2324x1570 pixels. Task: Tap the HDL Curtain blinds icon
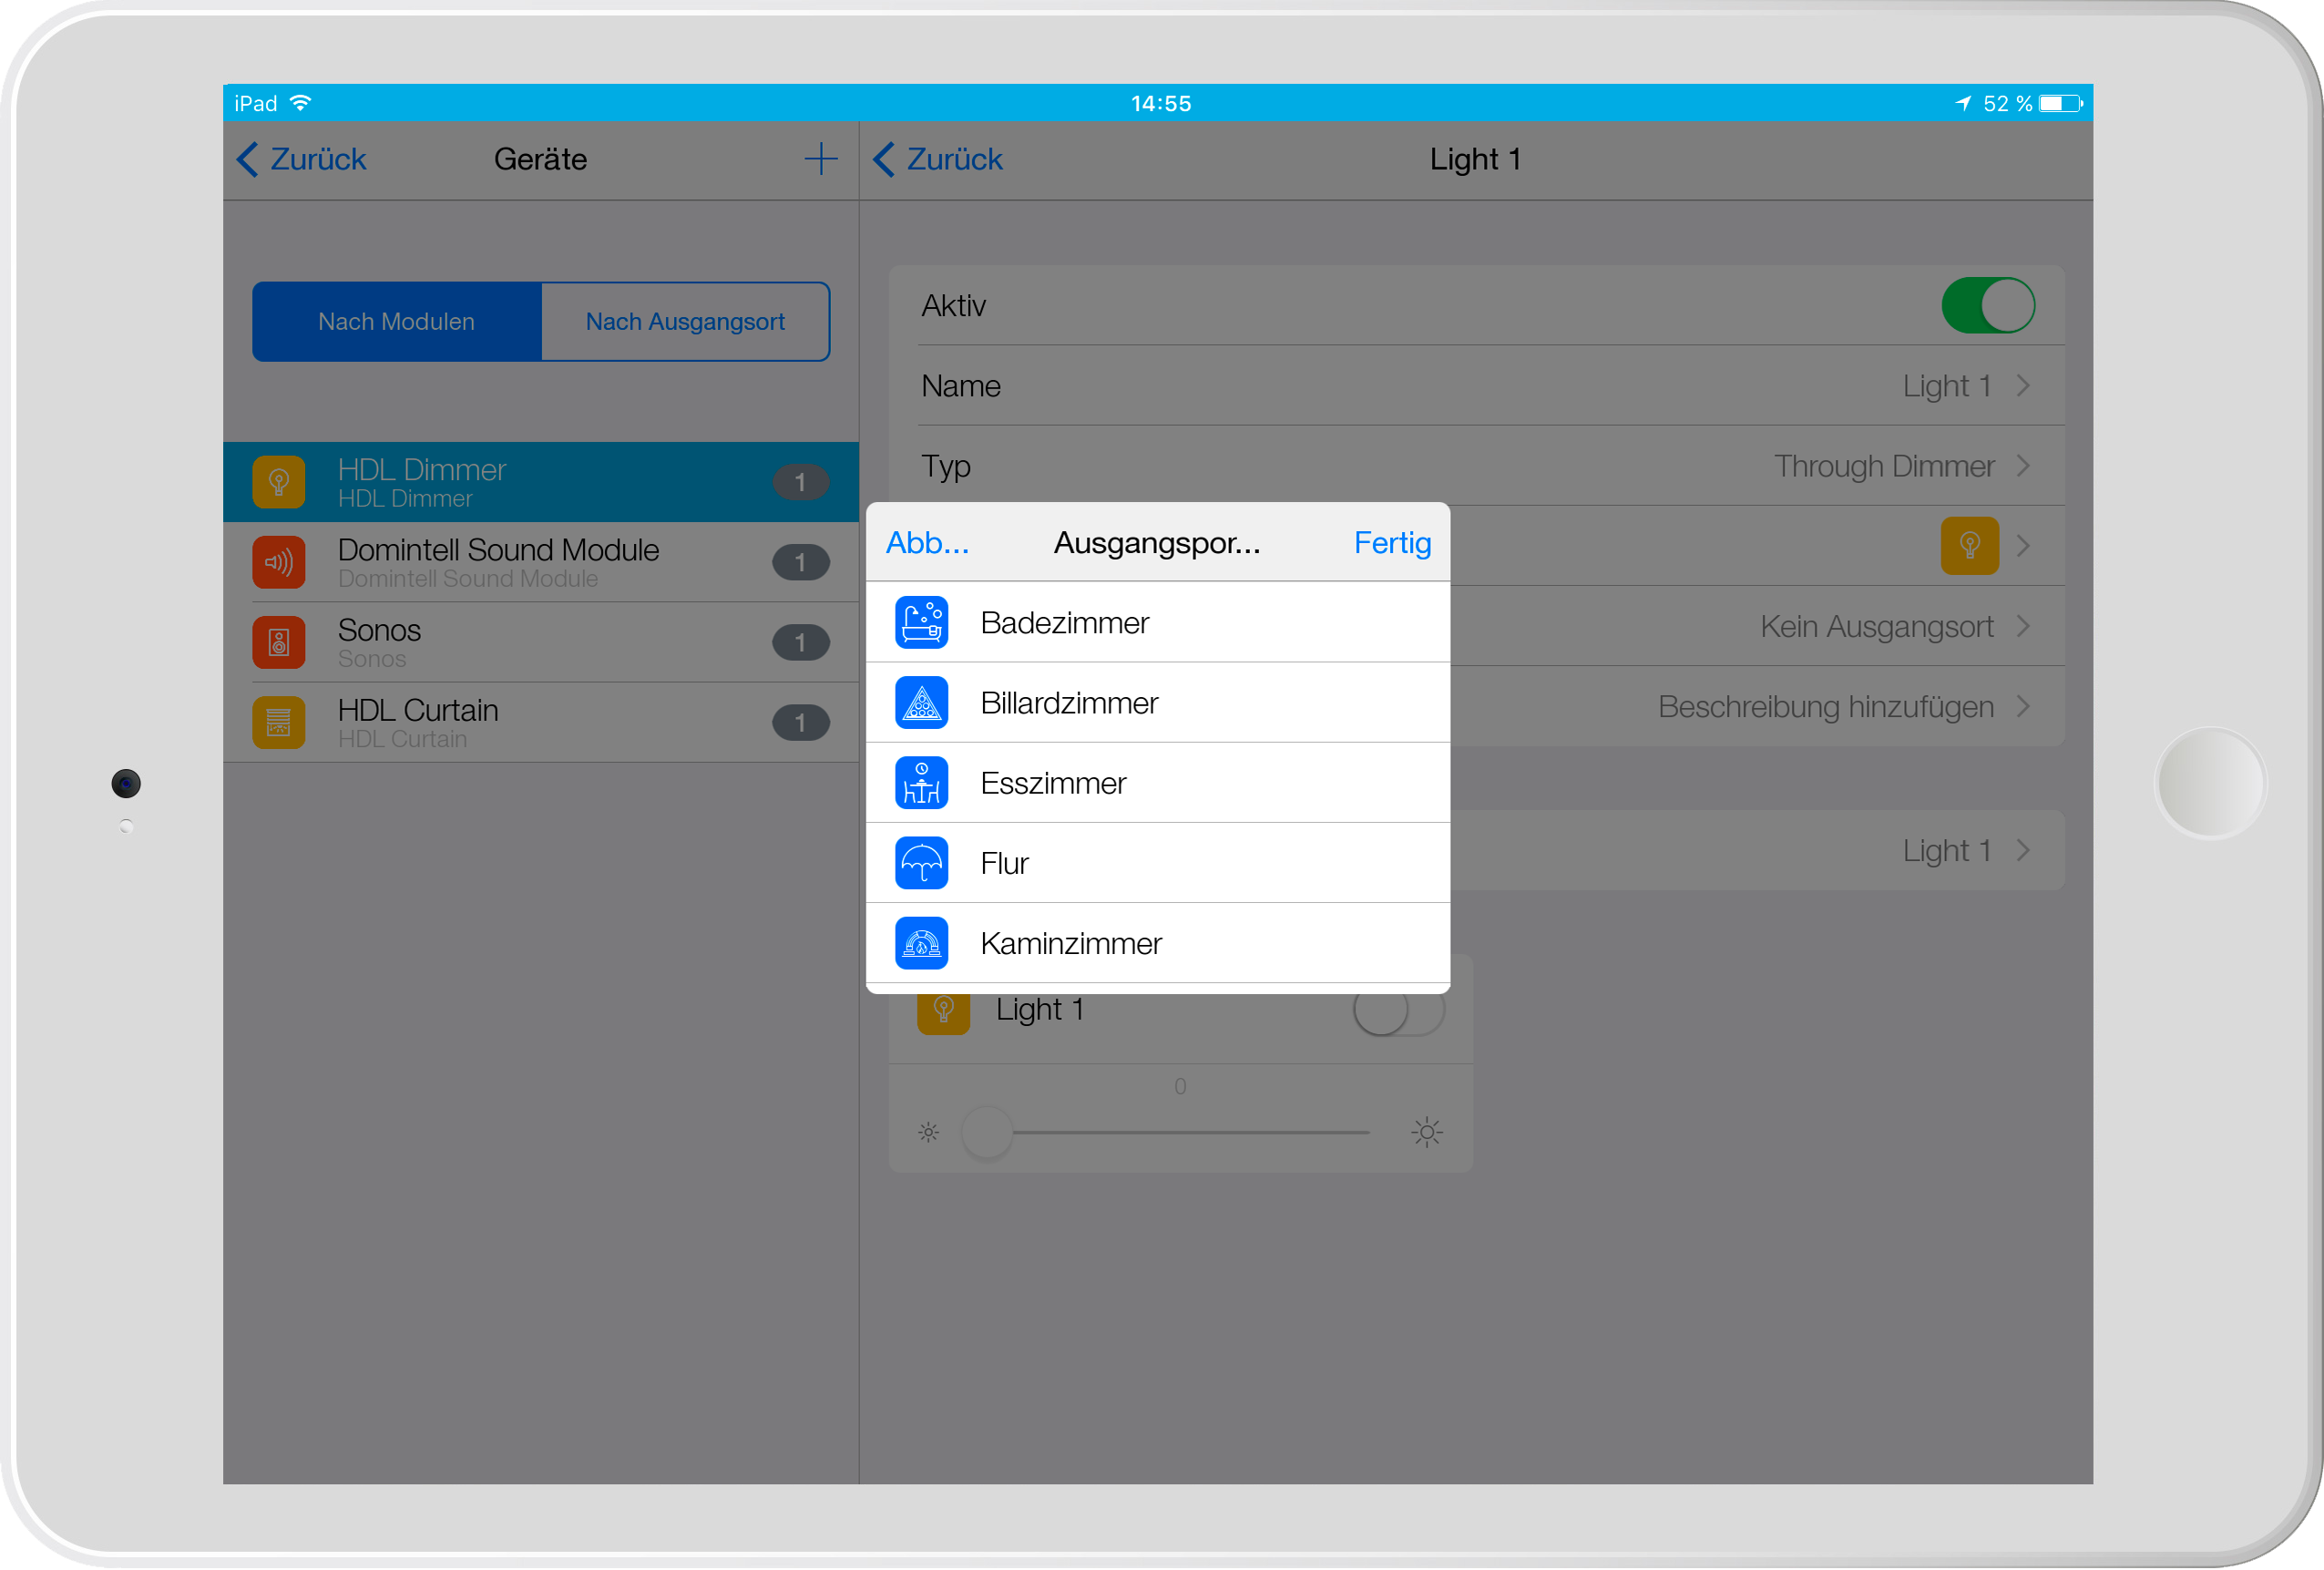[x=279, y=722]
